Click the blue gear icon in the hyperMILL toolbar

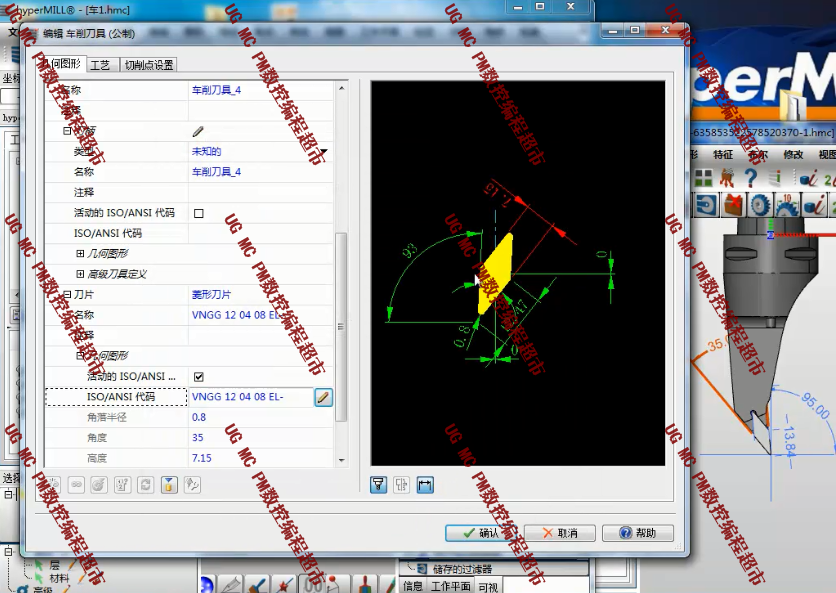pos(760,205)
